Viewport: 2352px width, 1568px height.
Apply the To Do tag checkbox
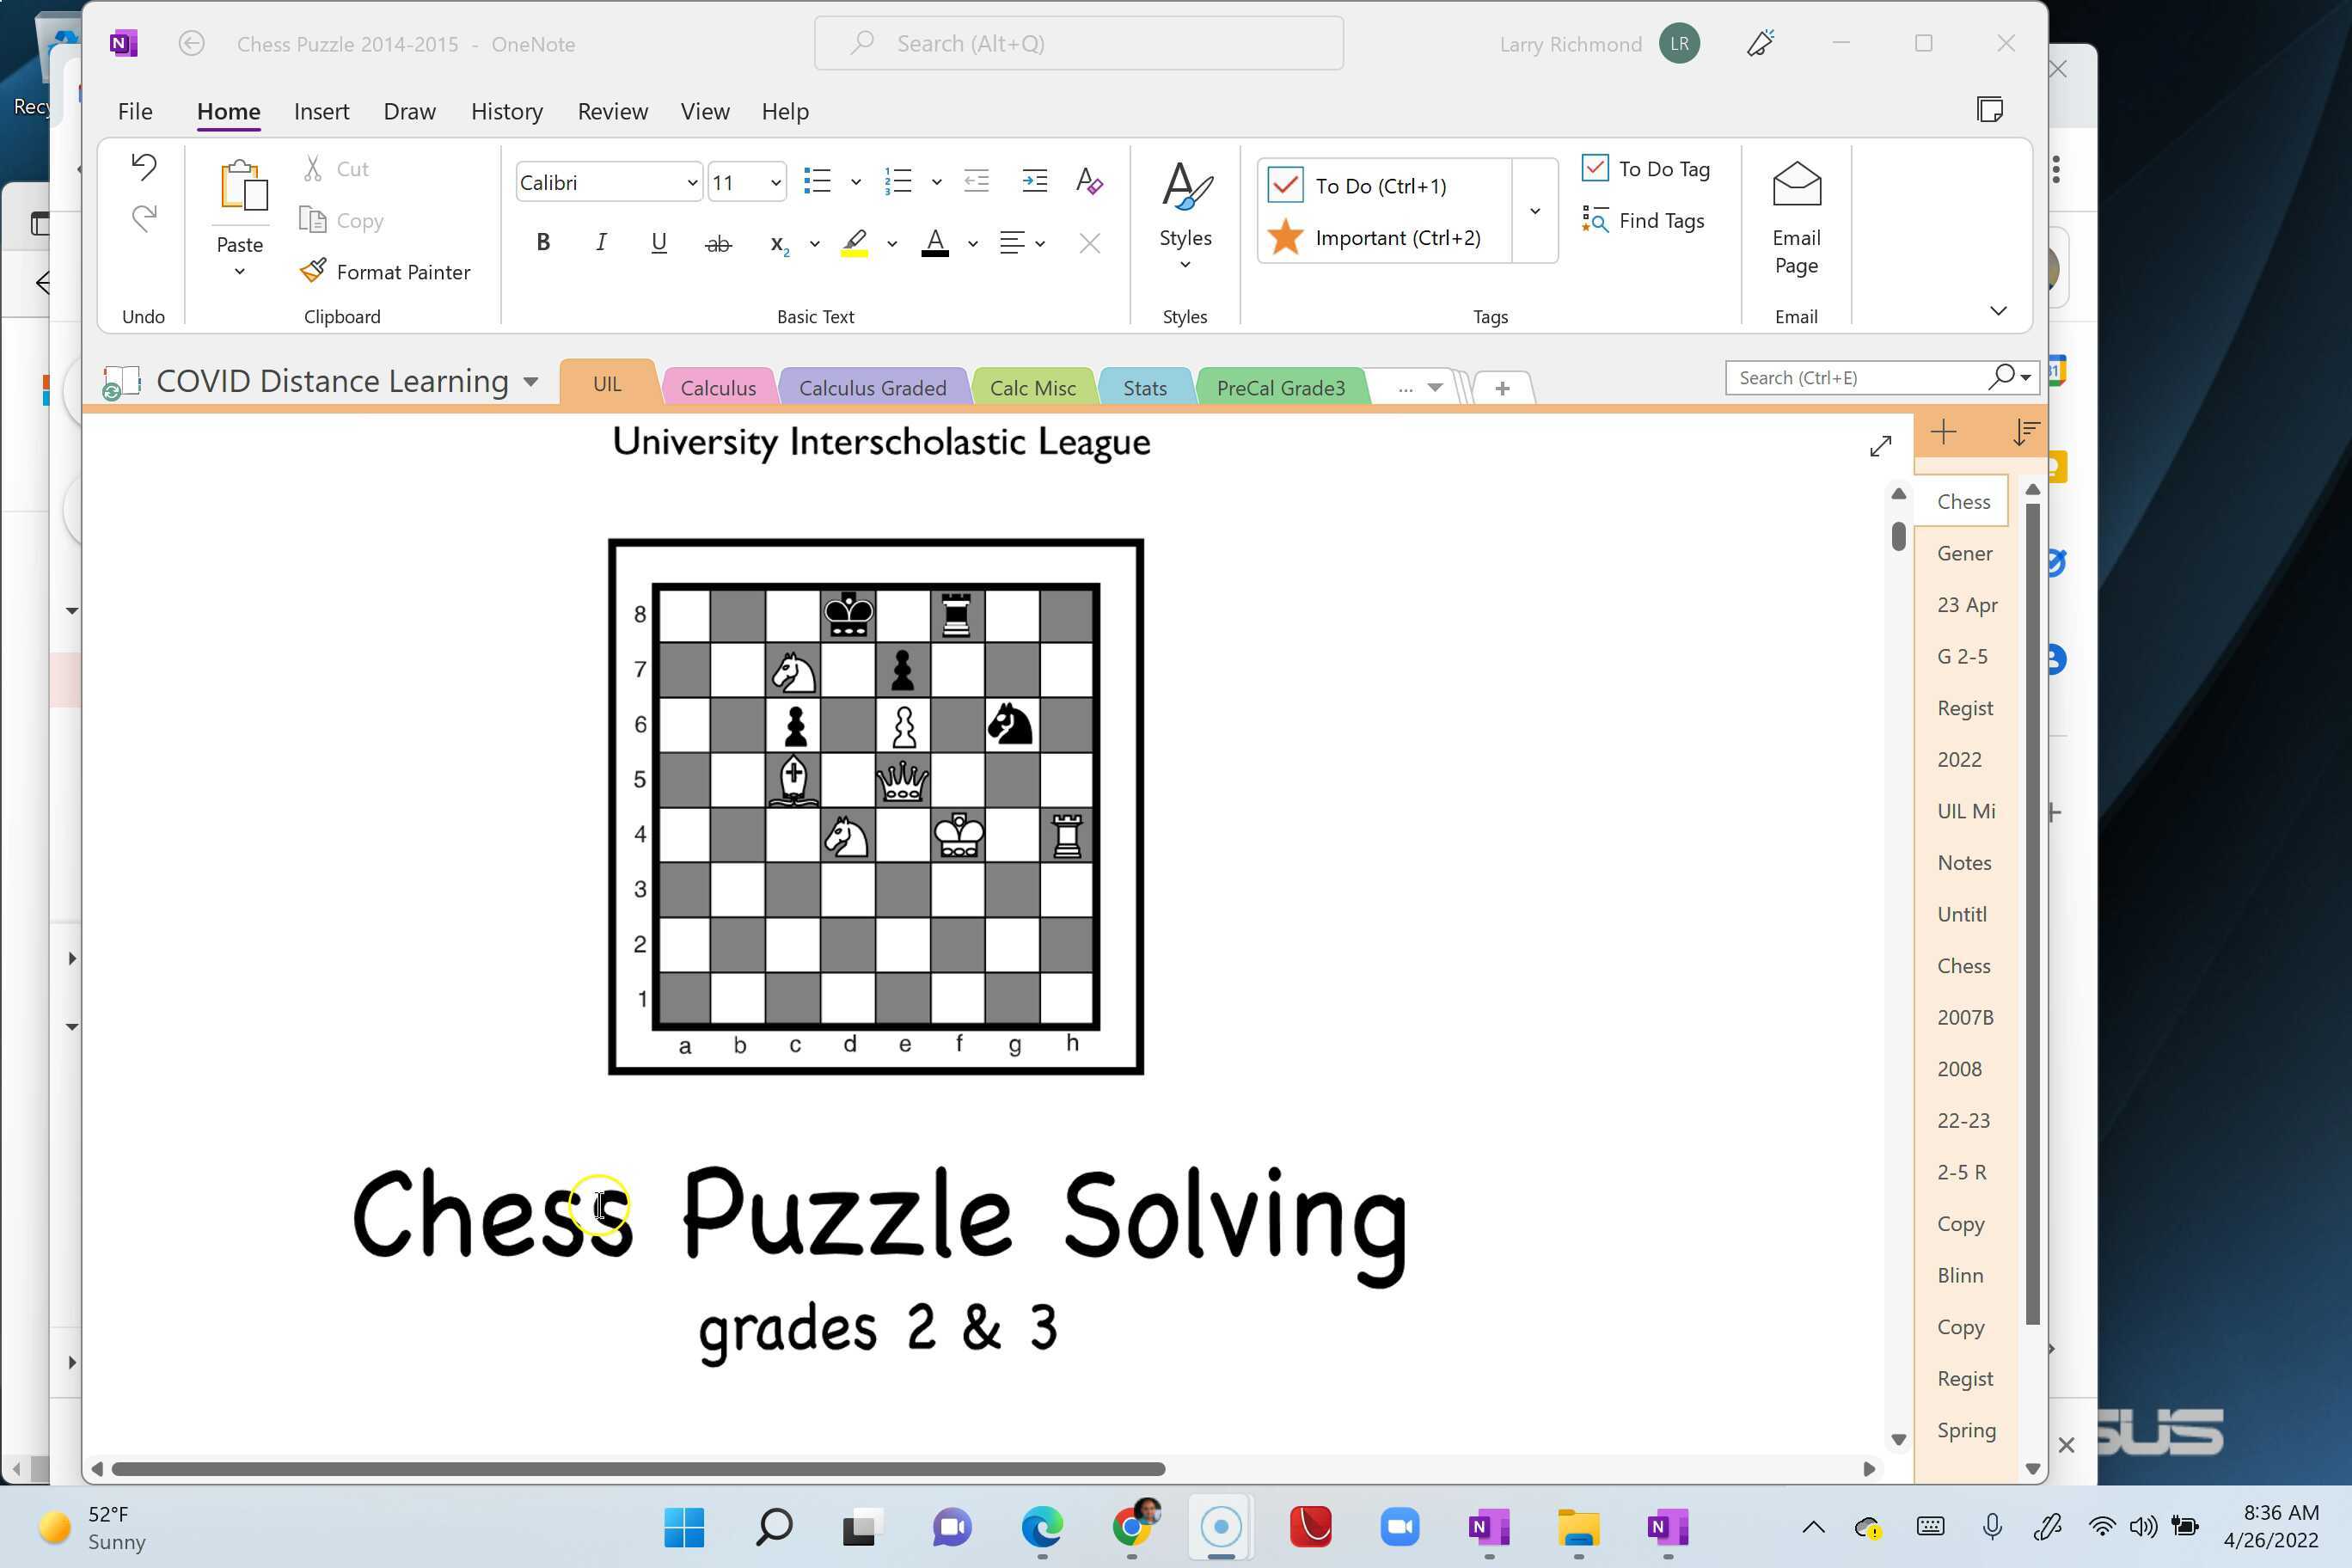click(1284, 185)
